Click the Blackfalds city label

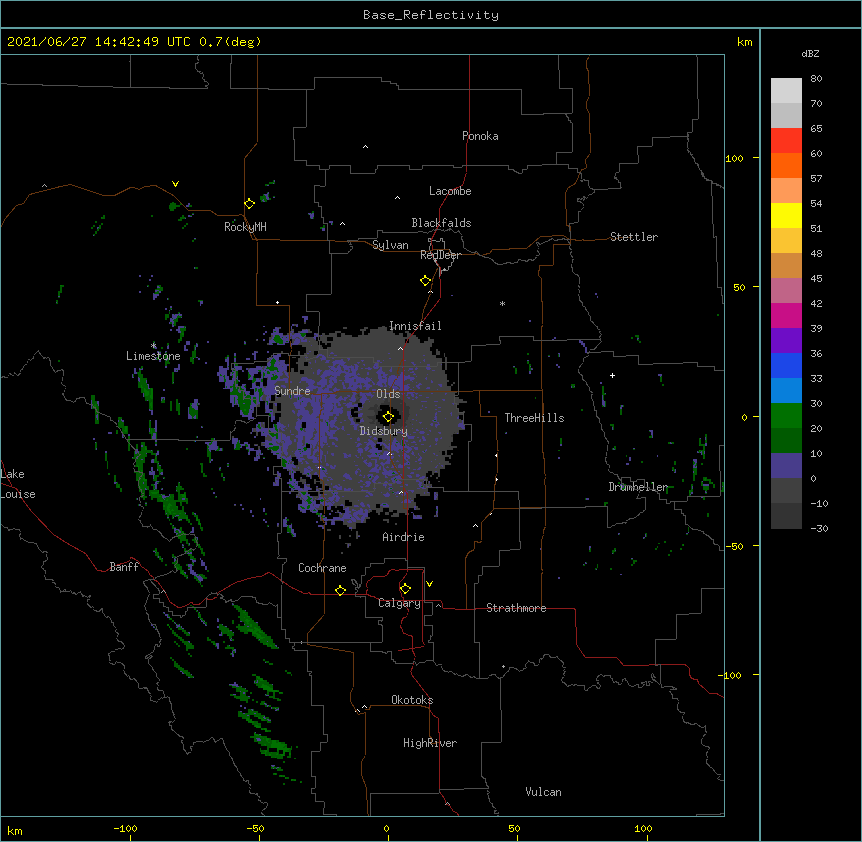coord(441,223)
